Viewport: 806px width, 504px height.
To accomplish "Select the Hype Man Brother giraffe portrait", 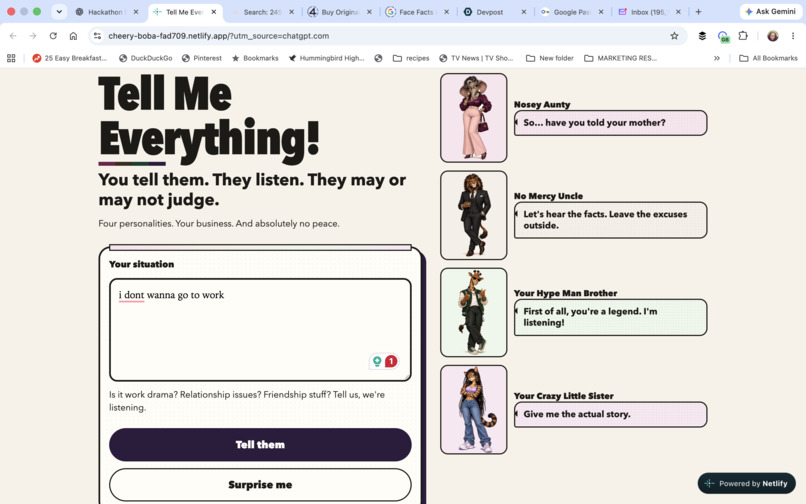I will point(473,312).
